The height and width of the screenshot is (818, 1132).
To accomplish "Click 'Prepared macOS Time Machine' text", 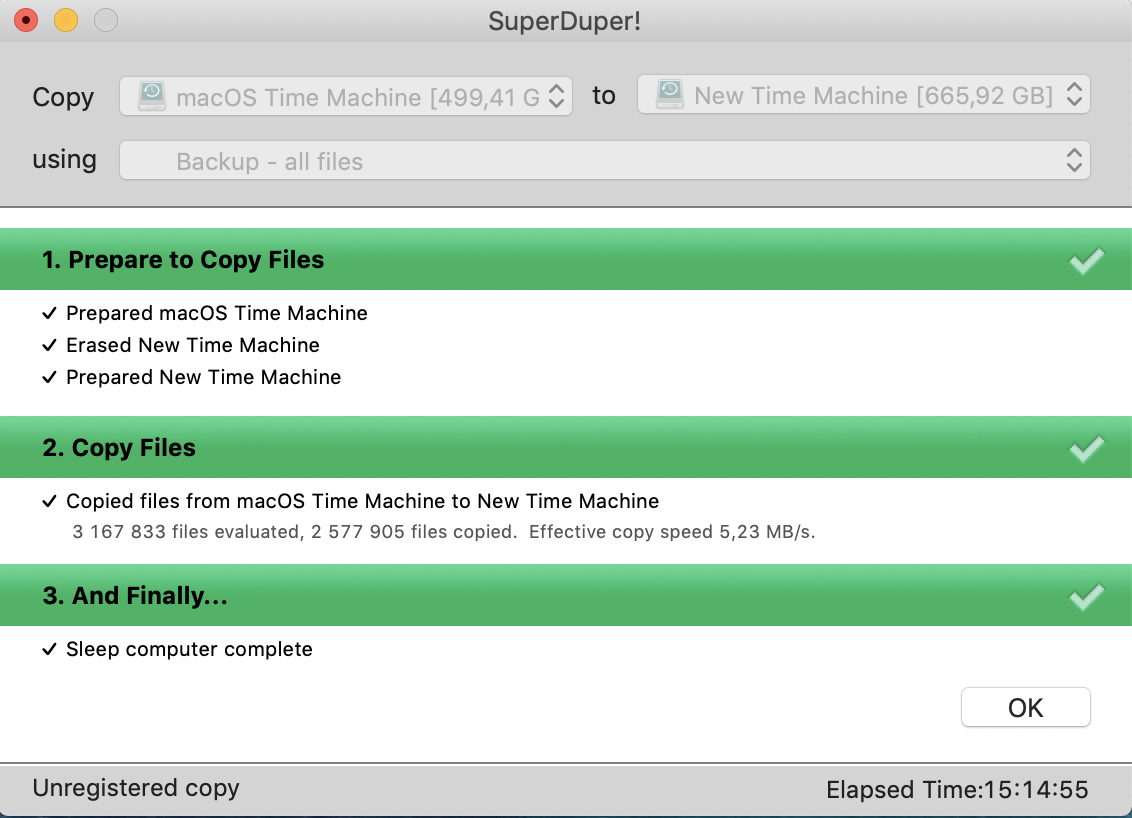I will pyautogui.click(x=217, y=313).
